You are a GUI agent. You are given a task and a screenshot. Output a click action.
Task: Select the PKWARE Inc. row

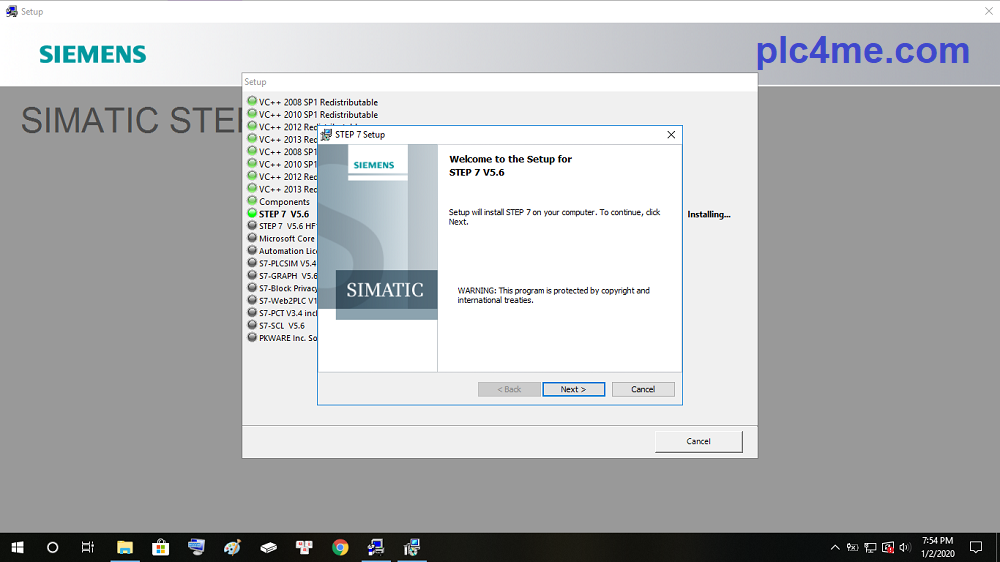pos(281,338)
